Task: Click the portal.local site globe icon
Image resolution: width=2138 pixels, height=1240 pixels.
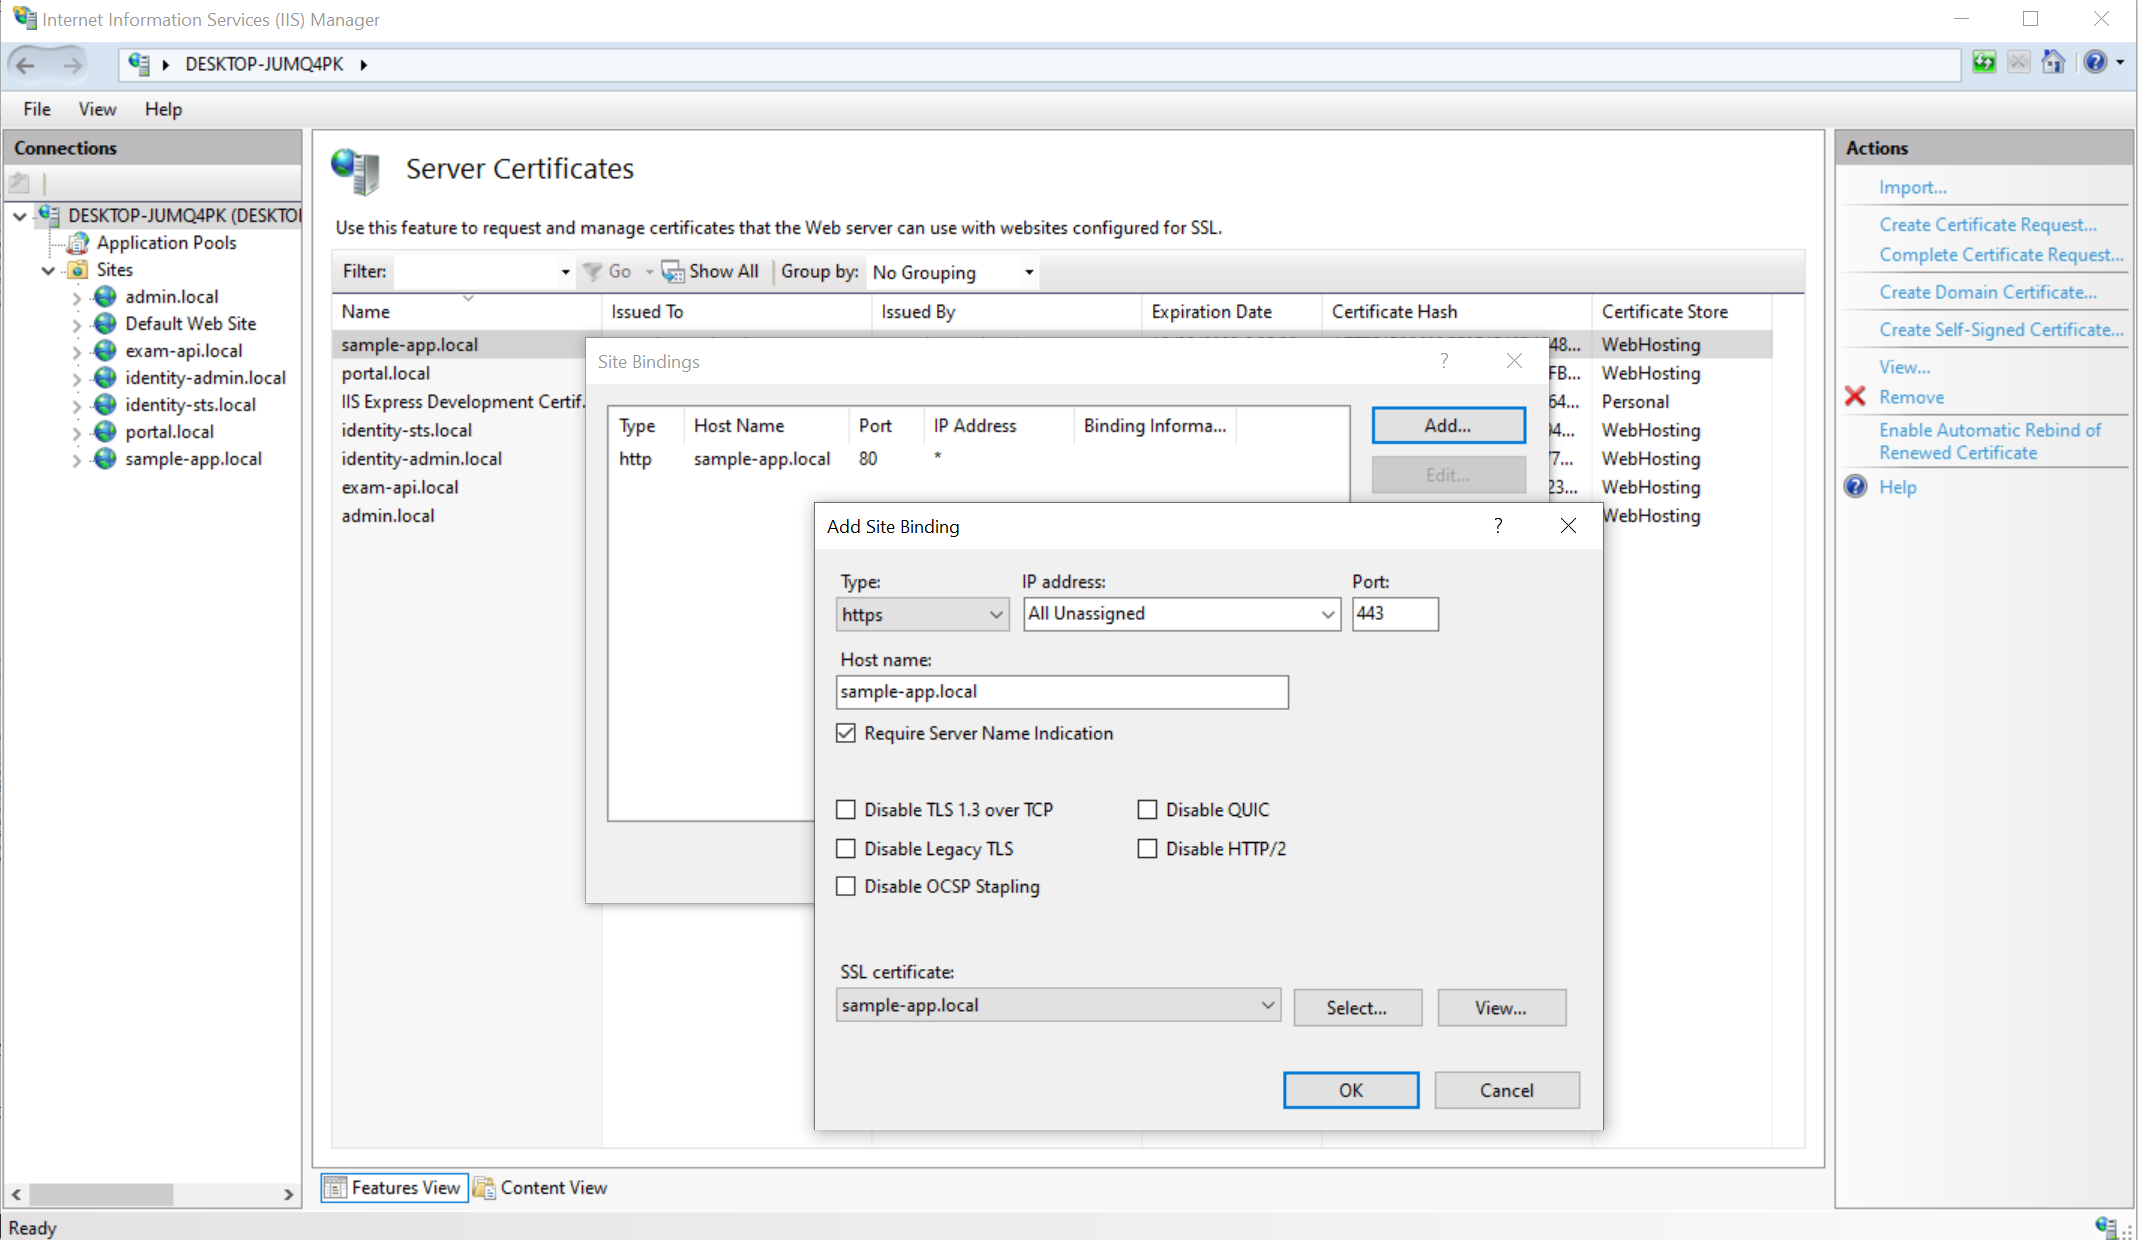Action: 105,432
